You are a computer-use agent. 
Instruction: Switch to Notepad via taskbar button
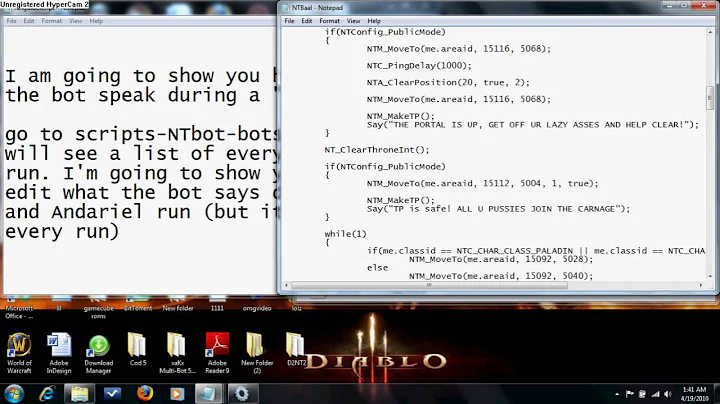coord(209,393)
